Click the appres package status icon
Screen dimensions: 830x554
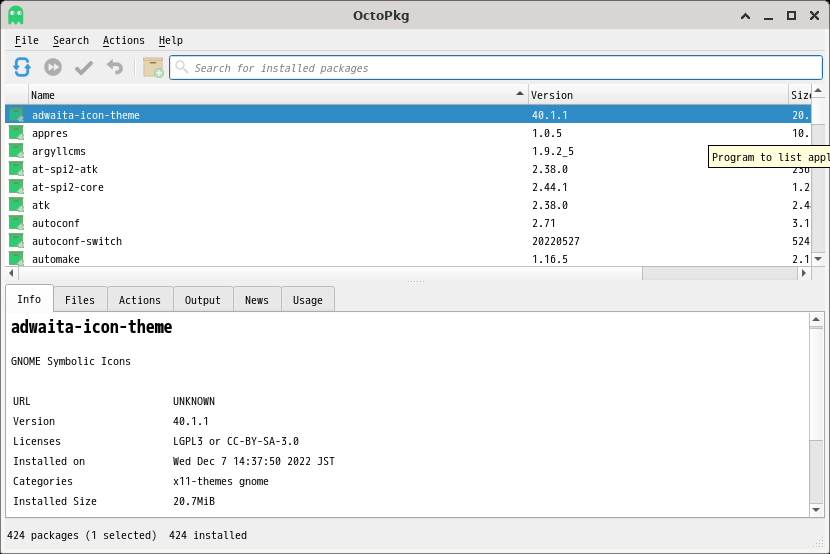tap(16, 133)
